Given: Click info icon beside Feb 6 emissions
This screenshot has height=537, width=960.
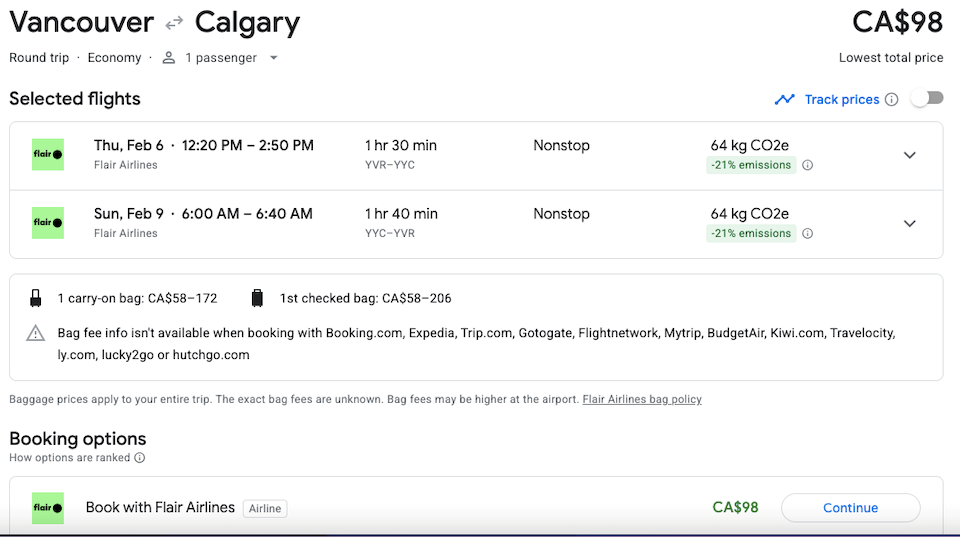Looking at the screenshot, I should (808, 165).
